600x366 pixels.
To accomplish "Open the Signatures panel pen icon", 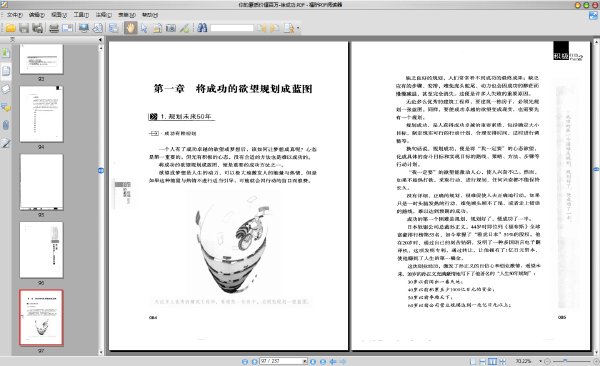I will tap(6, 143).
